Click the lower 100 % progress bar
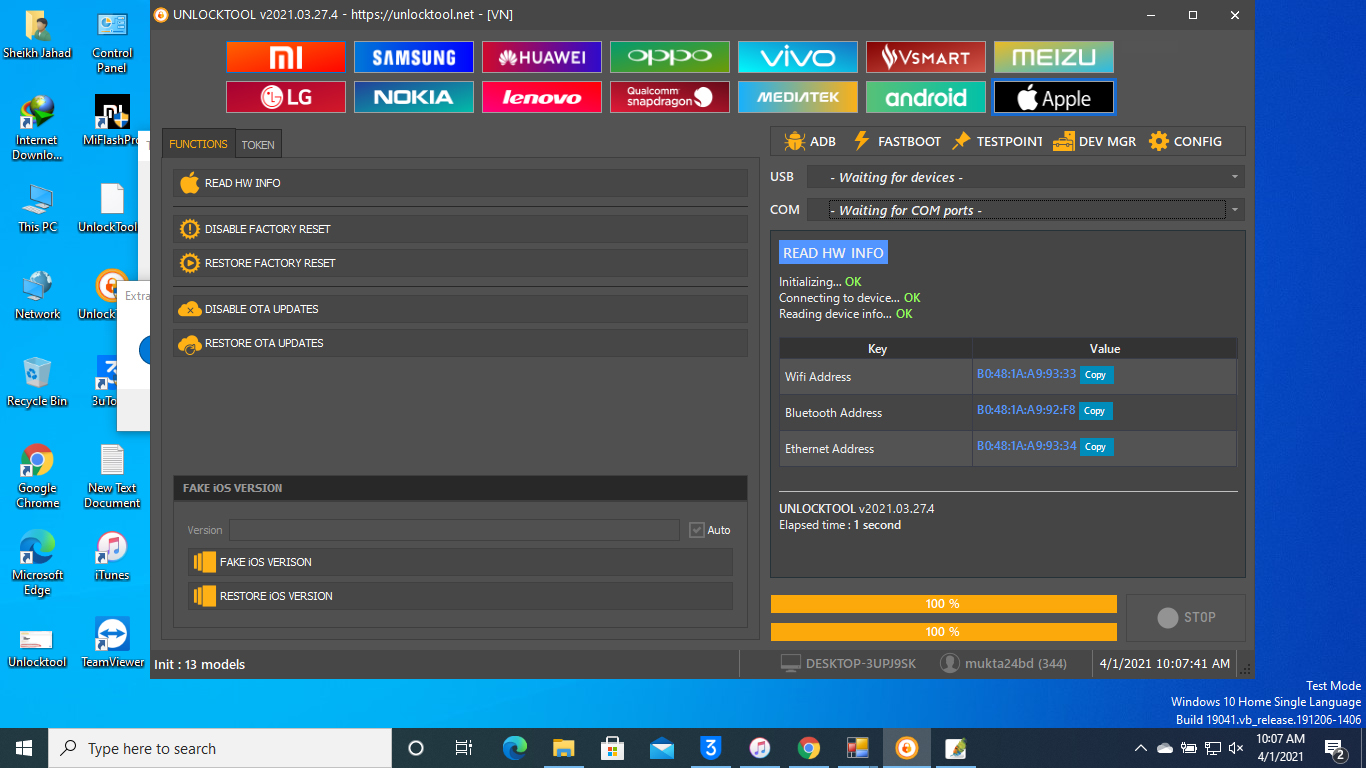This screenshot has width=1366, height=768. click(943, 632)
